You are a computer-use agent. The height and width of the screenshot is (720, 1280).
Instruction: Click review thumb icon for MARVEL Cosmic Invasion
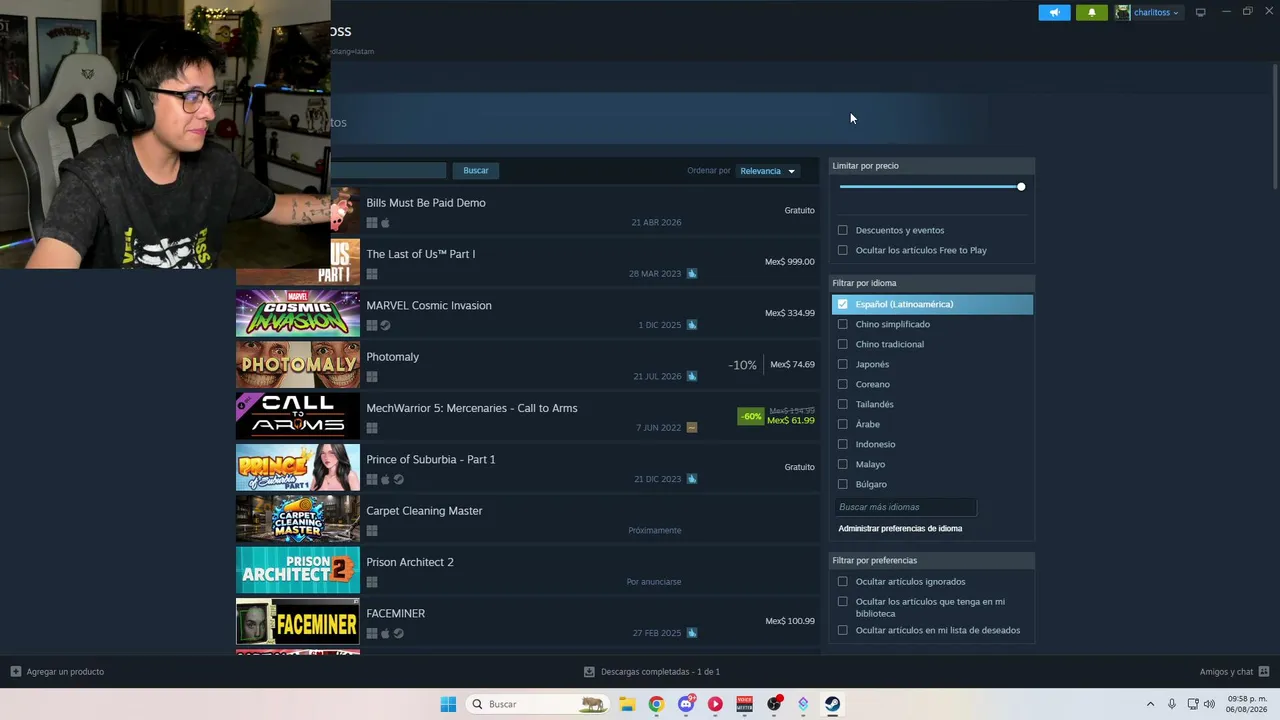(x=692, y=325)
